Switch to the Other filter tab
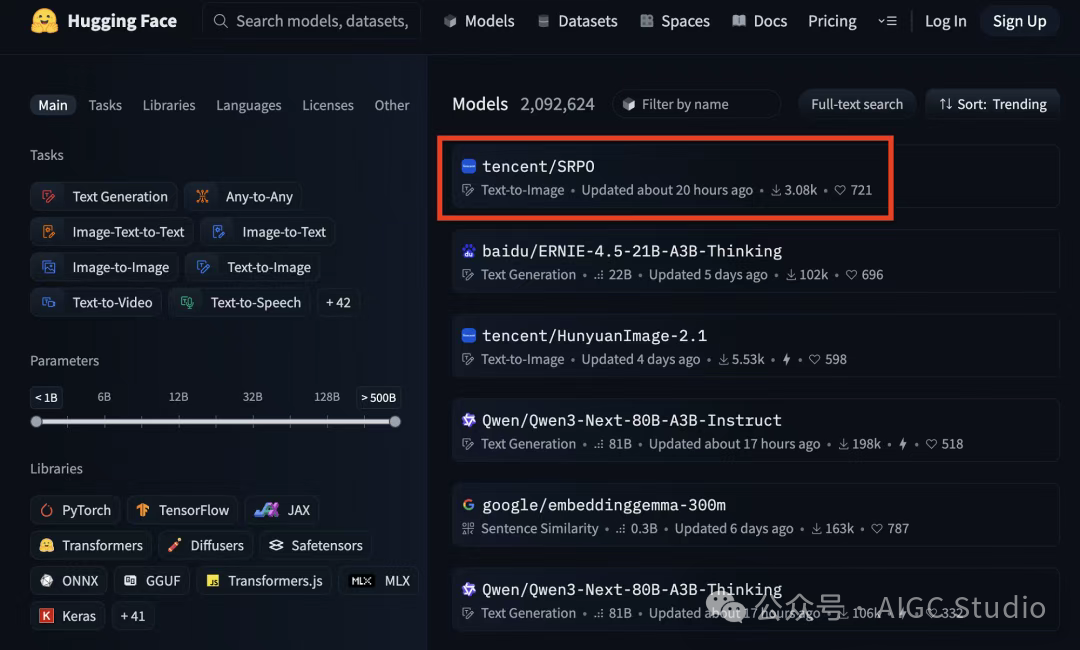 click(391, 105)
